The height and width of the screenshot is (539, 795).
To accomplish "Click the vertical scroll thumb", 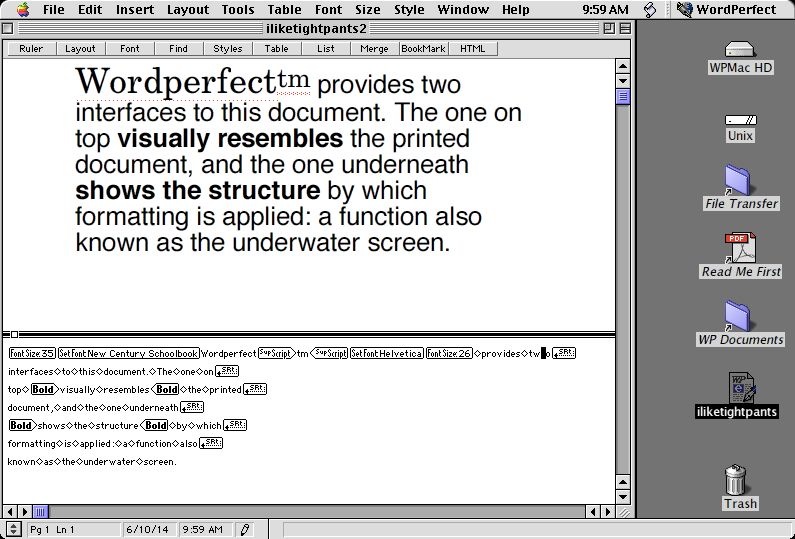I will (623, 97).
